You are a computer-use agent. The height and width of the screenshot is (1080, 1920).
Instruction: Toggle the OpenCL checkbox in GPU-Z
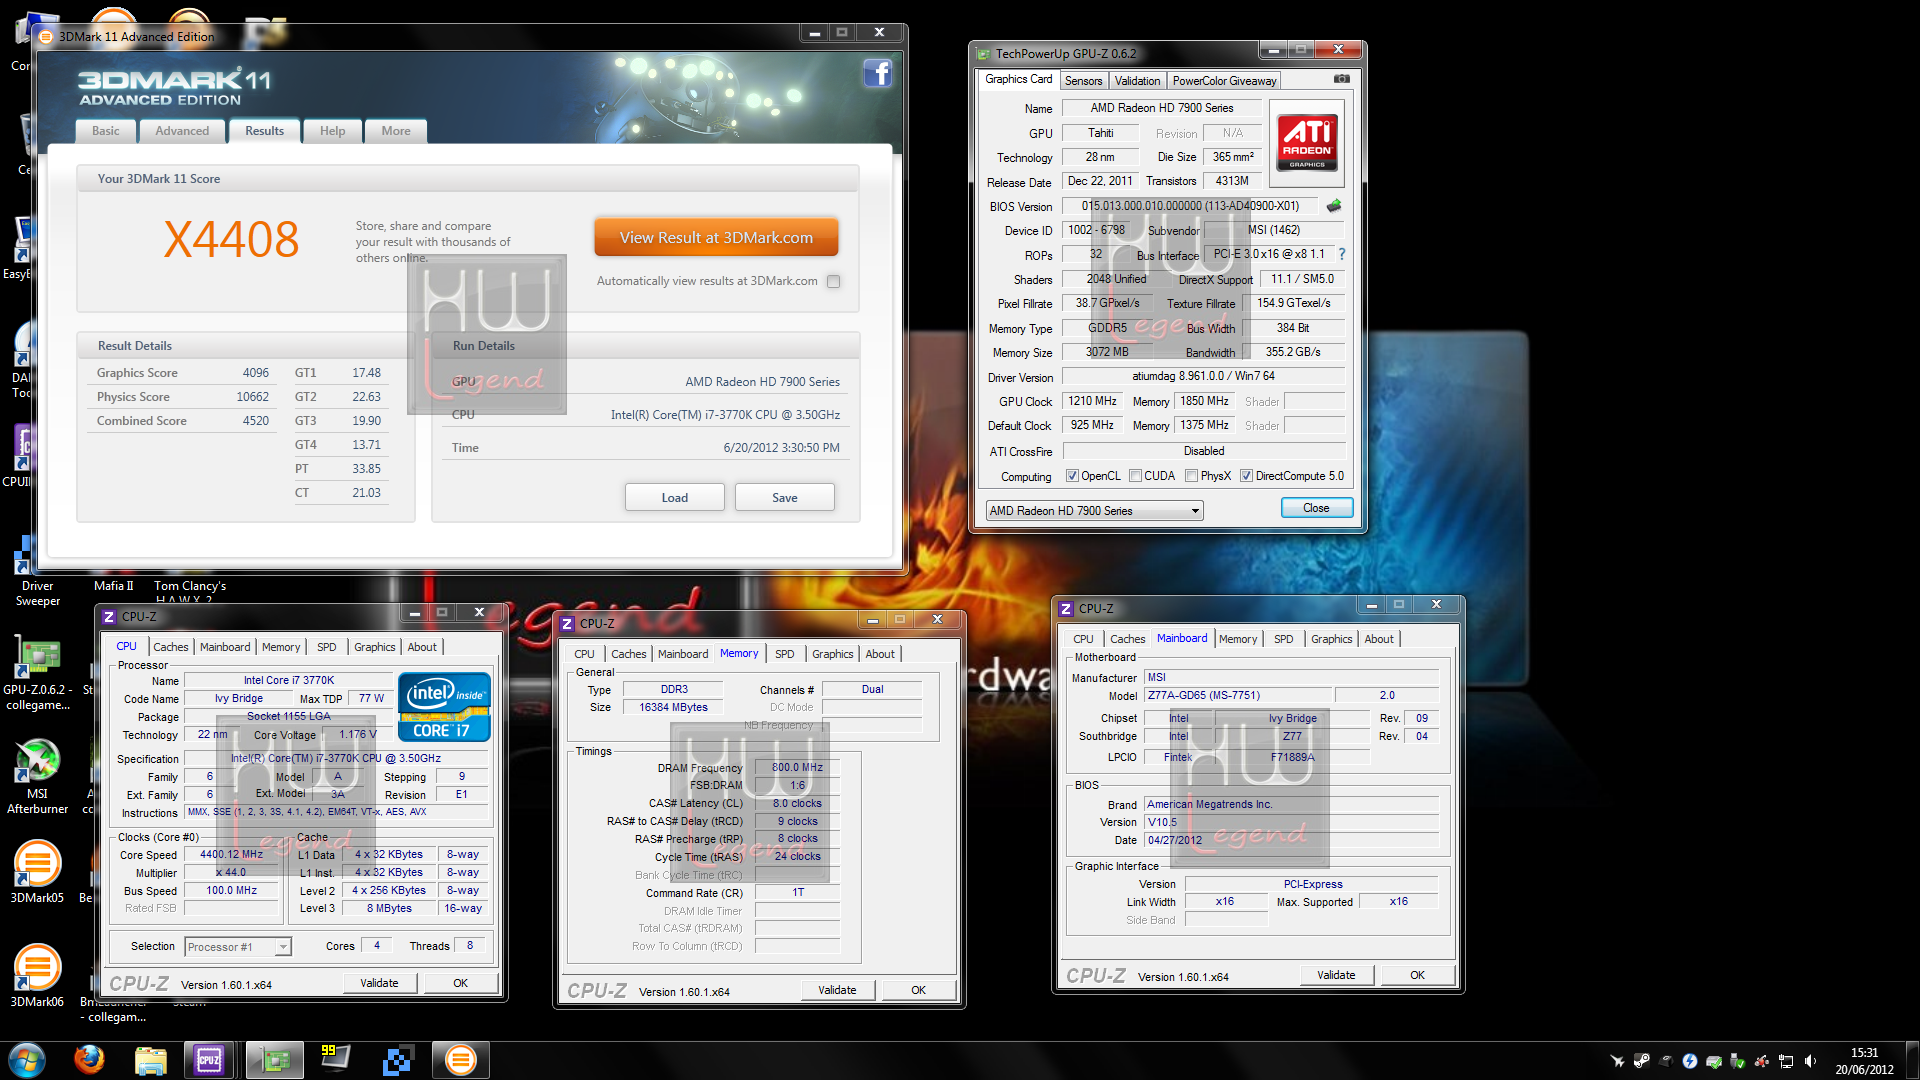tap(1072, 476)
